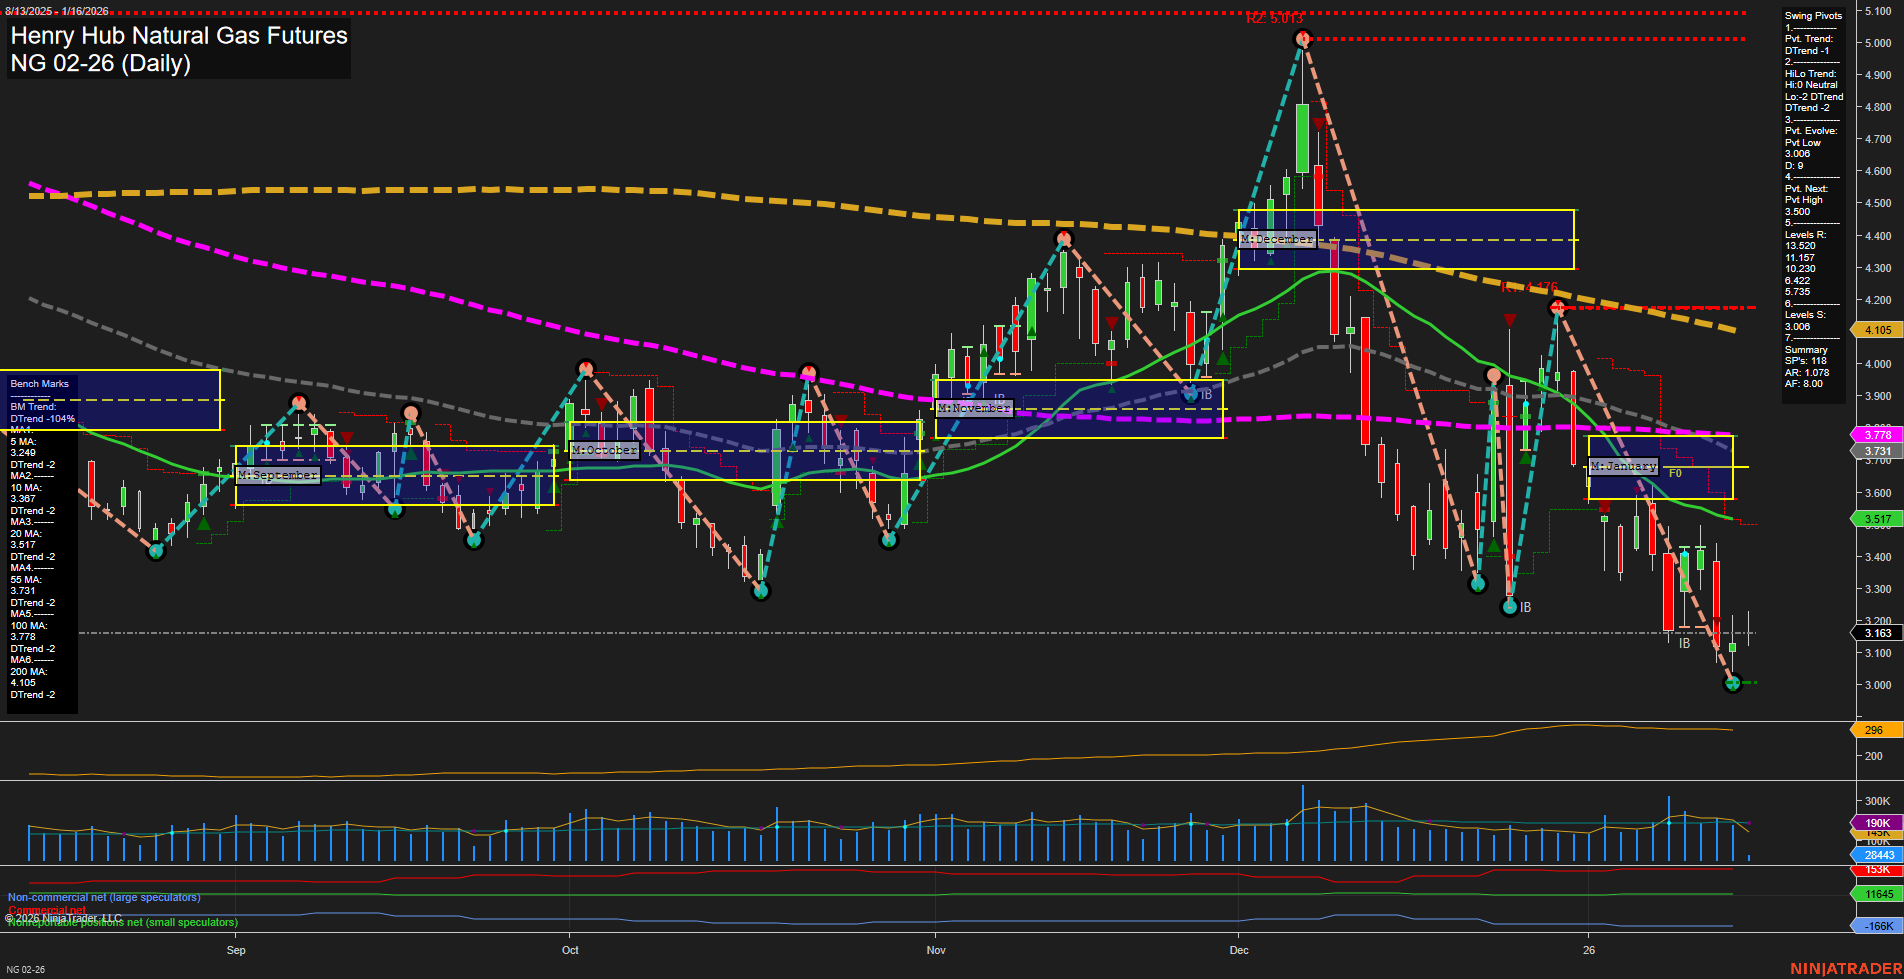Toggle the Non-commercial net (large speculators) legend
This screenshot has height=979, width=1904.
click(102, 897)
